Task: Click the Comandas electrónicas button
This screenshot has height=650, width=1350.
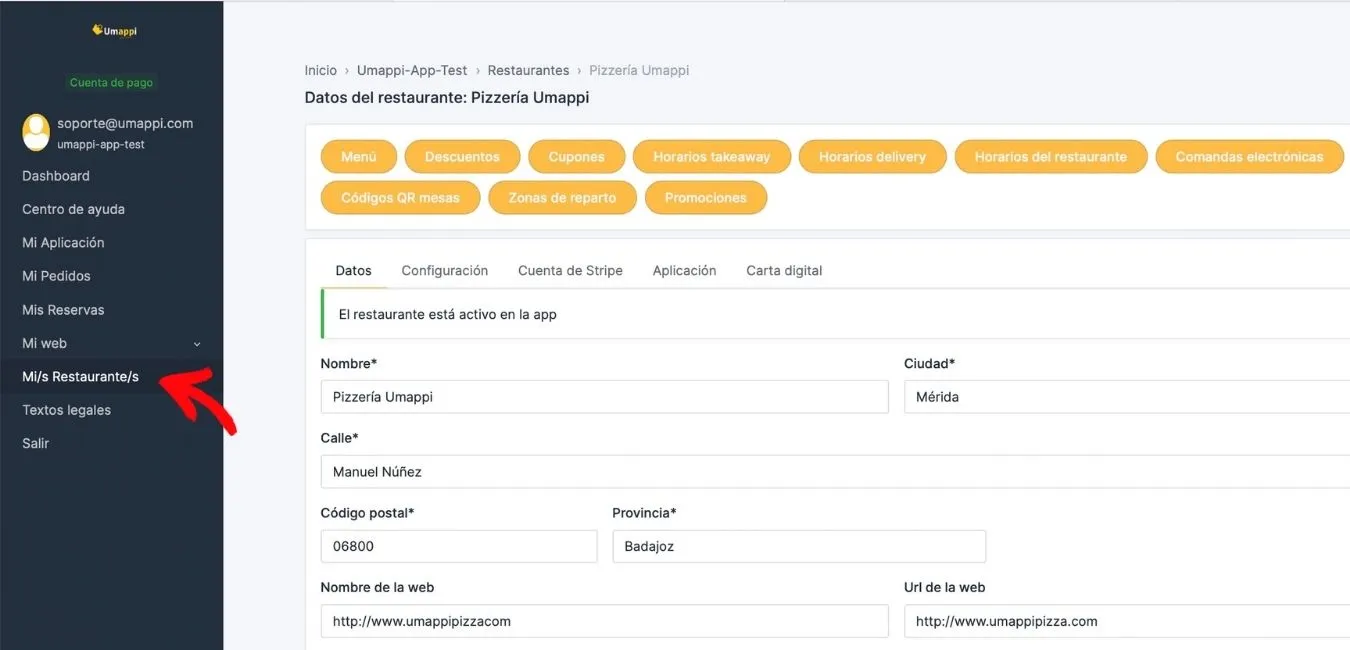Action: click(x=1249, y=157)
